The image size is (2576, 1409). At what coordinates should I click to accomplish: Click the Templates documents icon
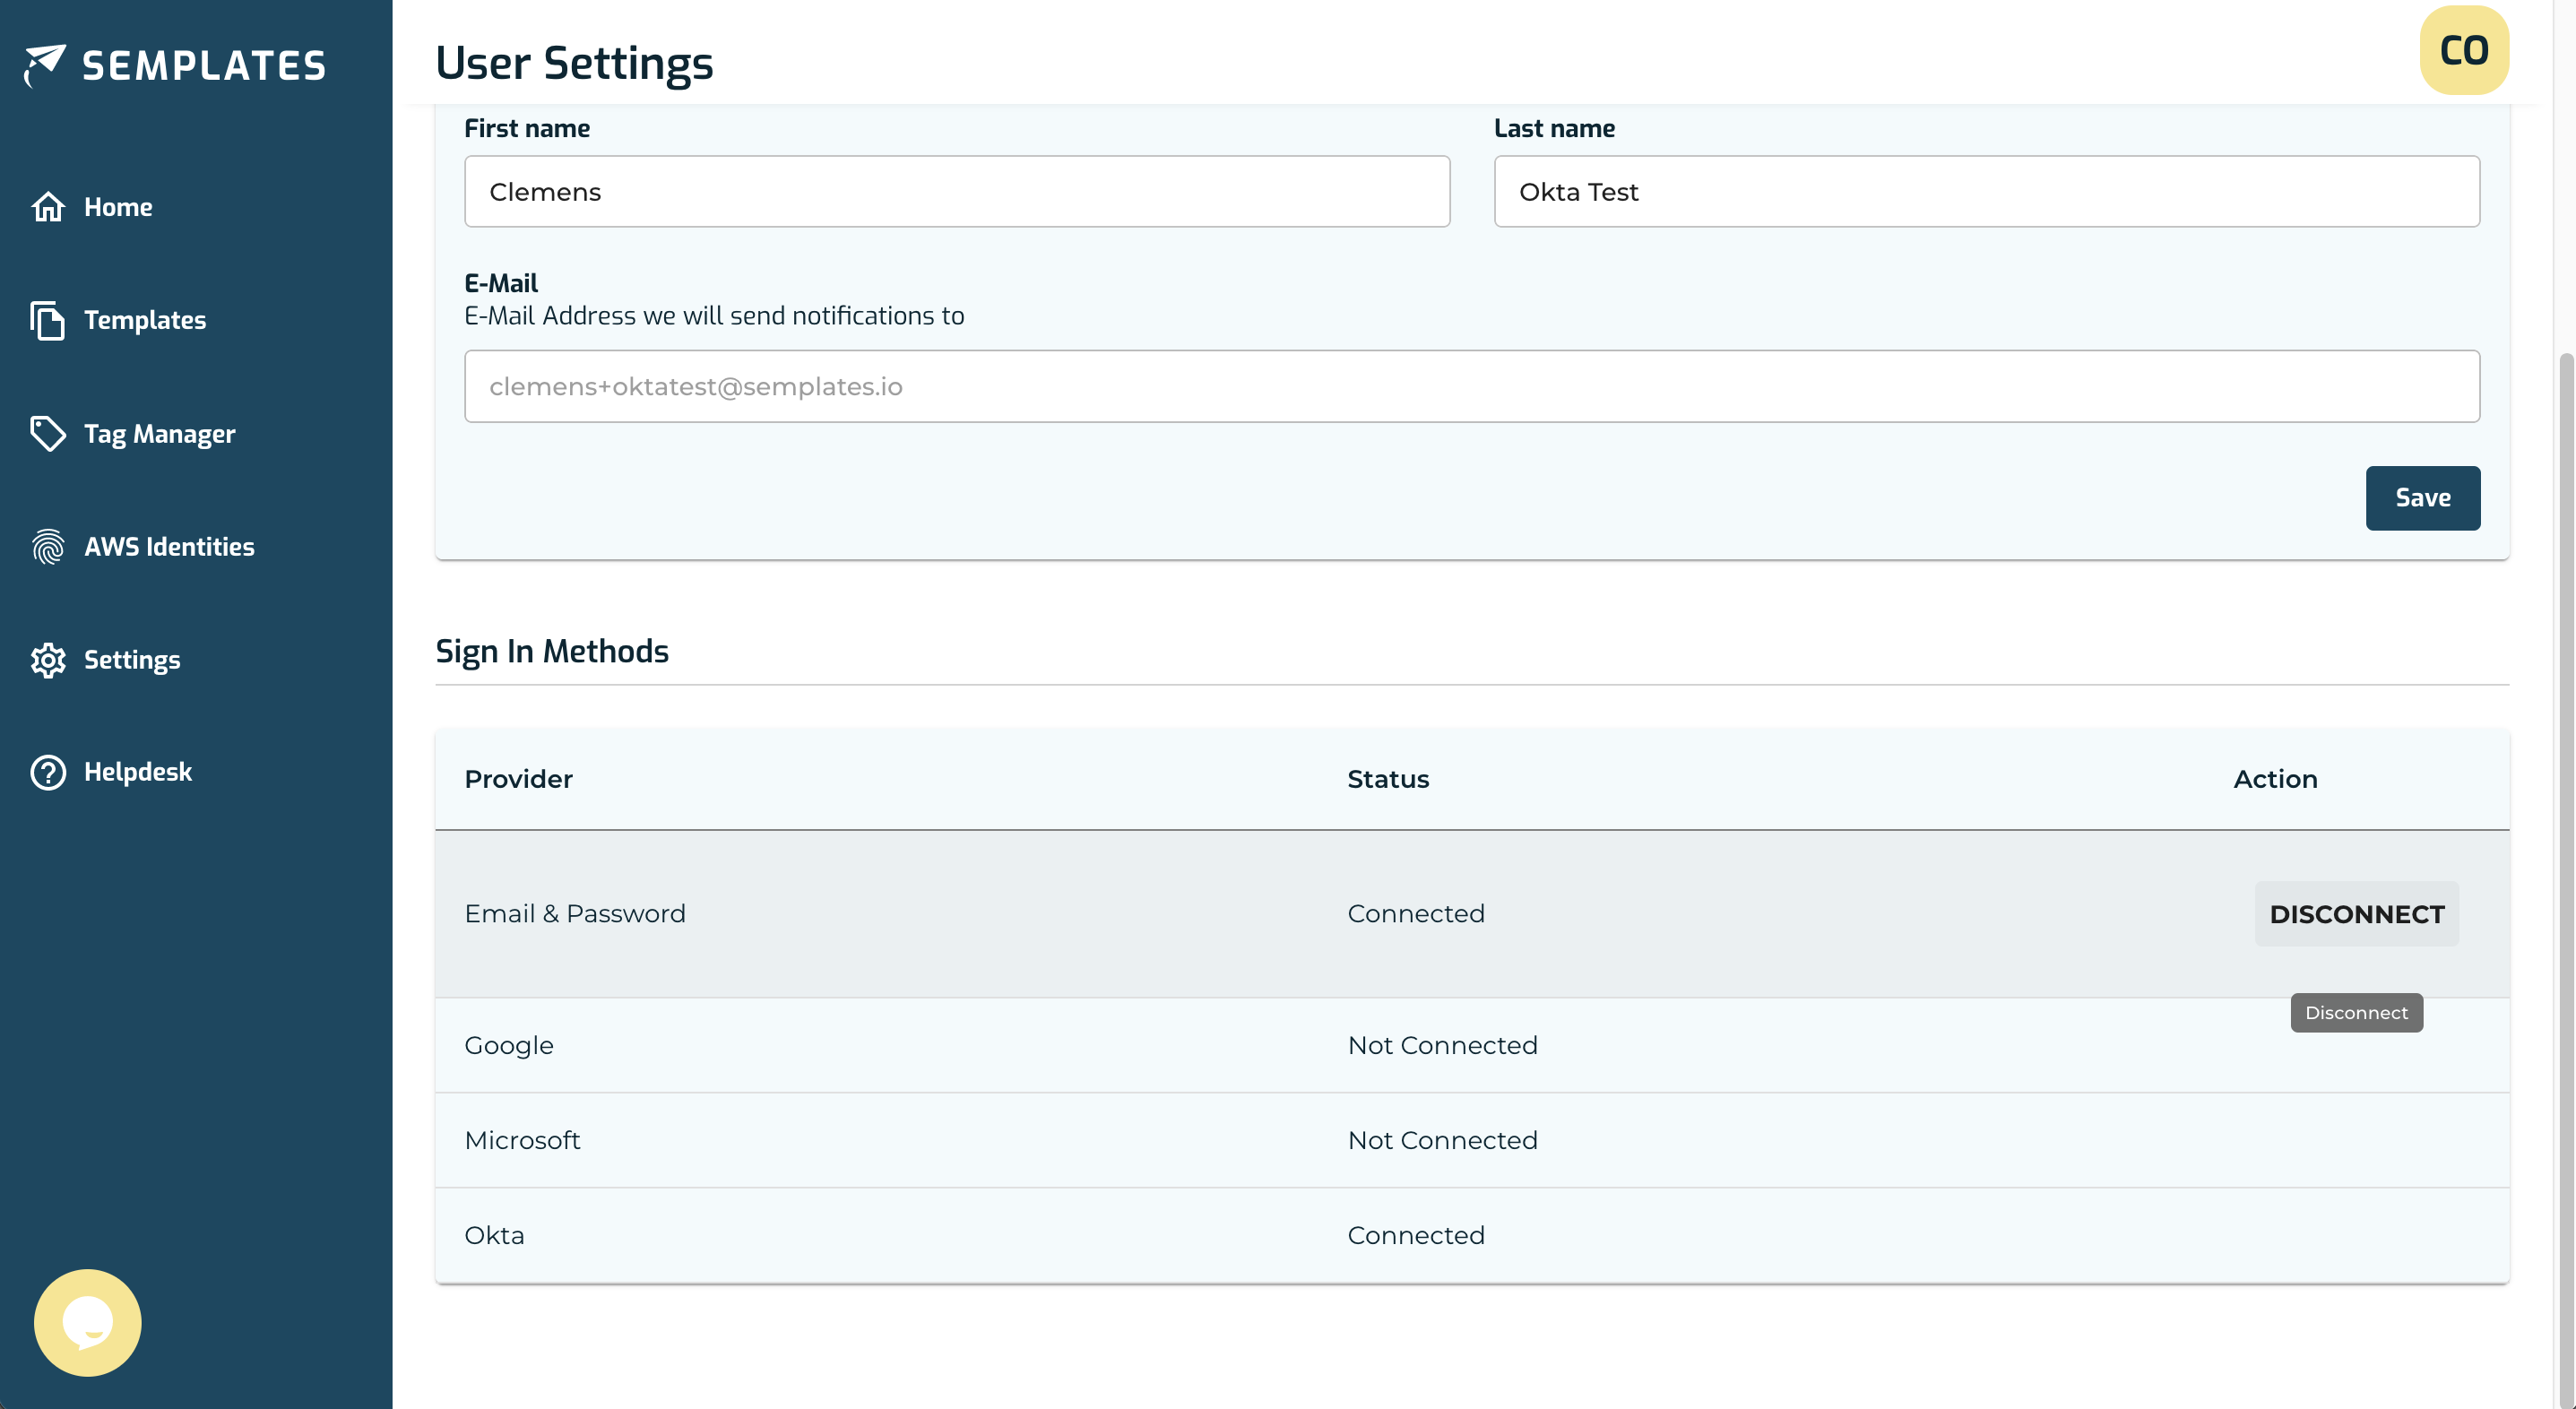click(x=48, y=320)
